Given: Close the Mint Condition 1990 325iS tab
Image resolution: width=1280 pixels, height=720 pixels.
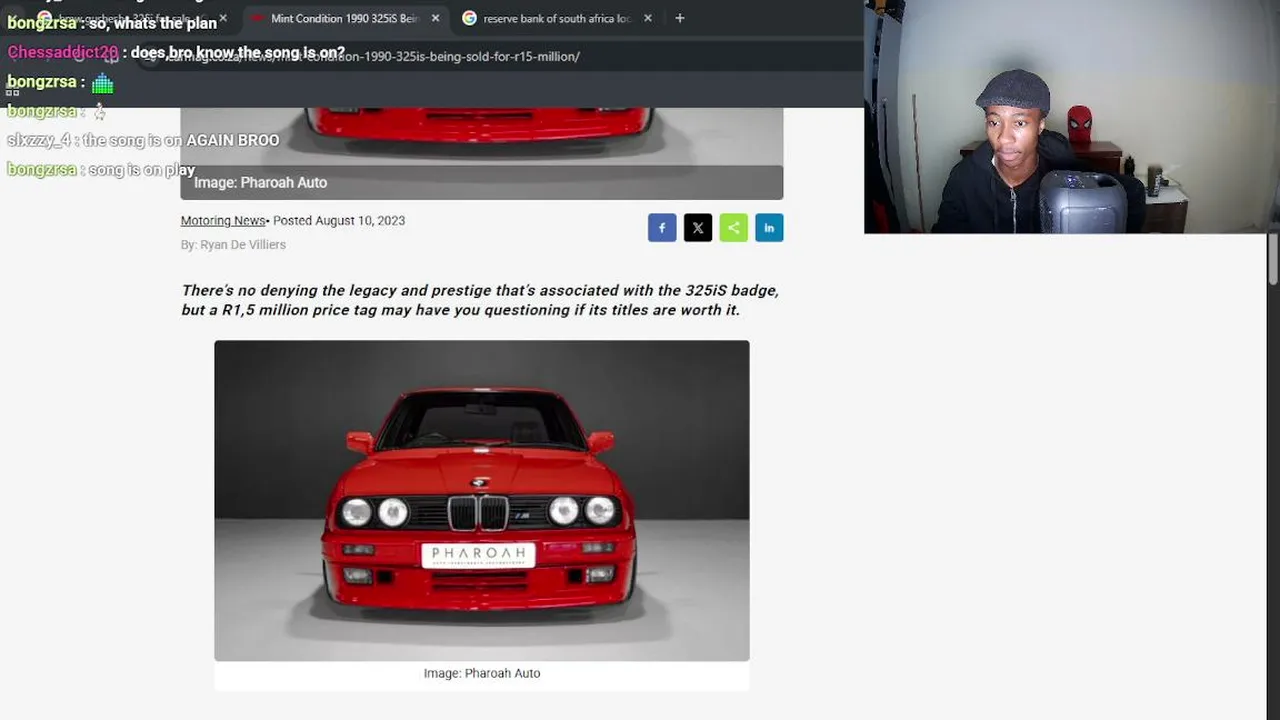Looking at the screenshot, I should click(435, 18).
